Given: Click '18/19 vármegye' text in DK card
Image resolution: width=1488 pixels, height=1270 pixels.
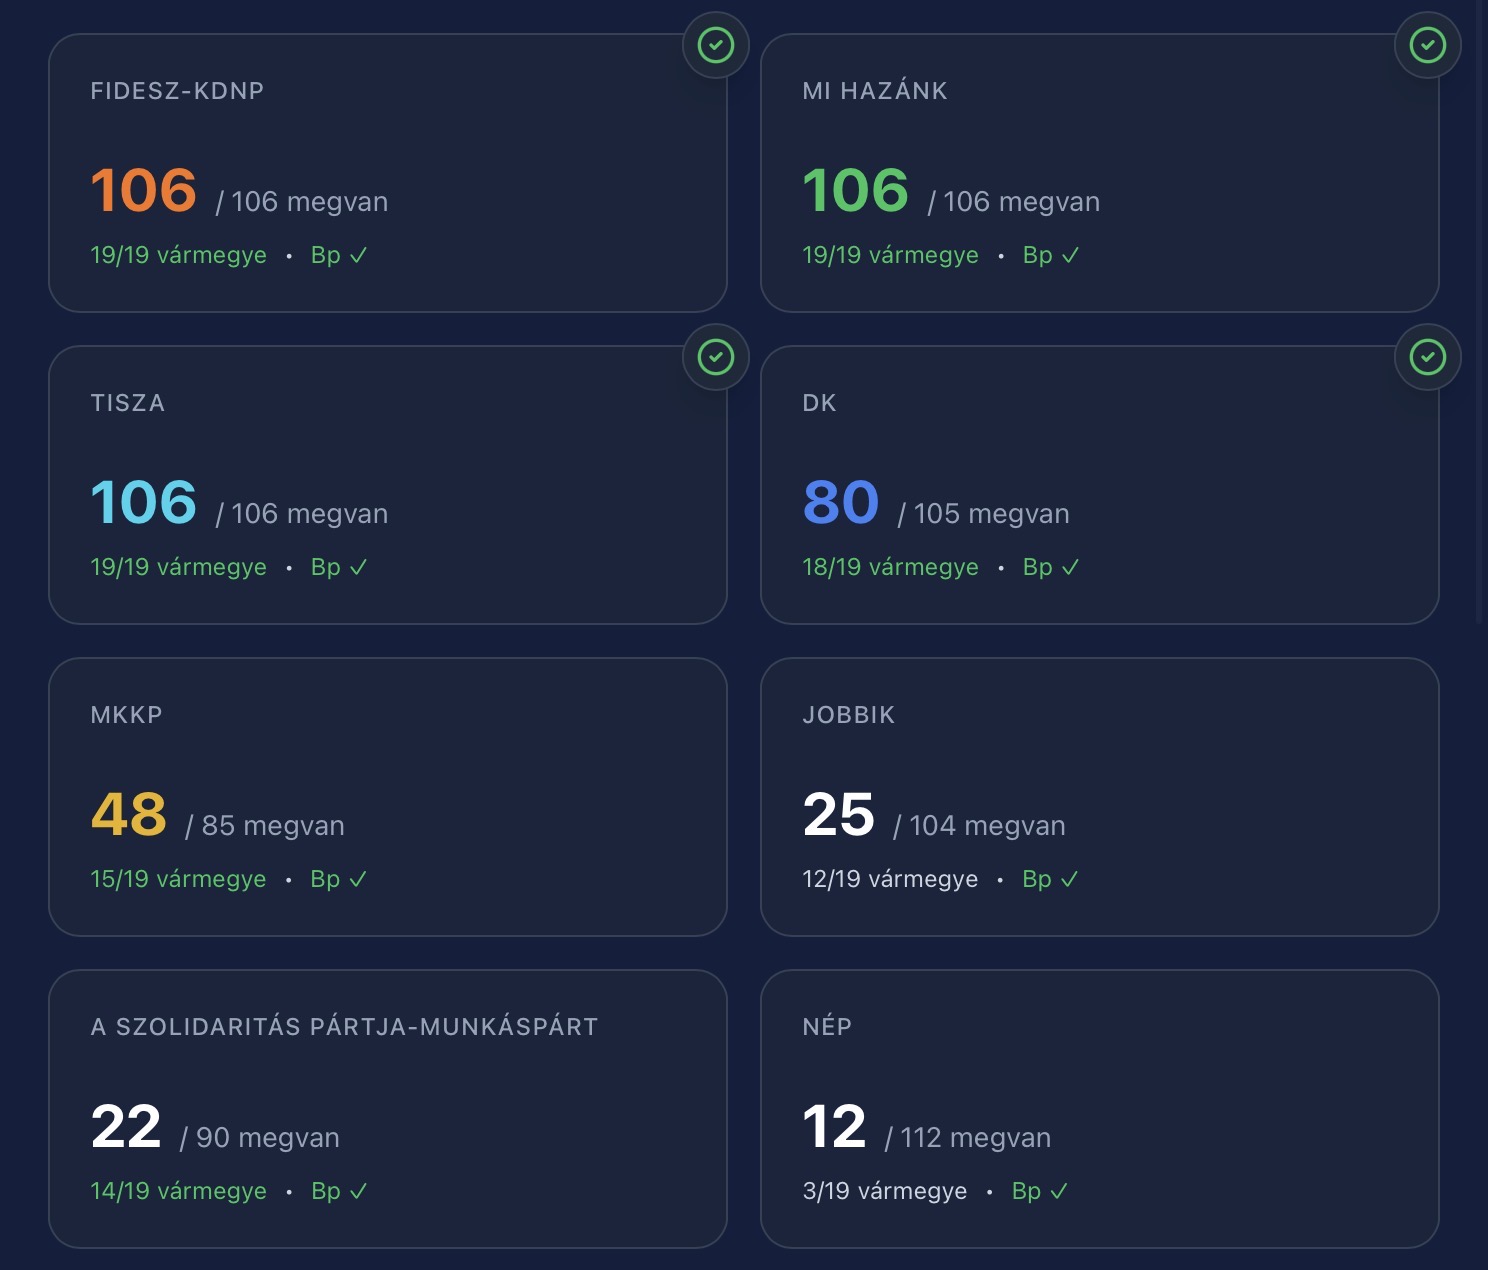Looking at the screenshot, I should [890, 567].
